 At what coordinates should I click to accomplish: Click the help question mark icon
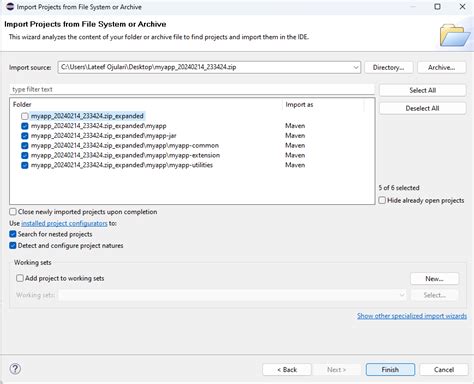[x=15, y=369]
